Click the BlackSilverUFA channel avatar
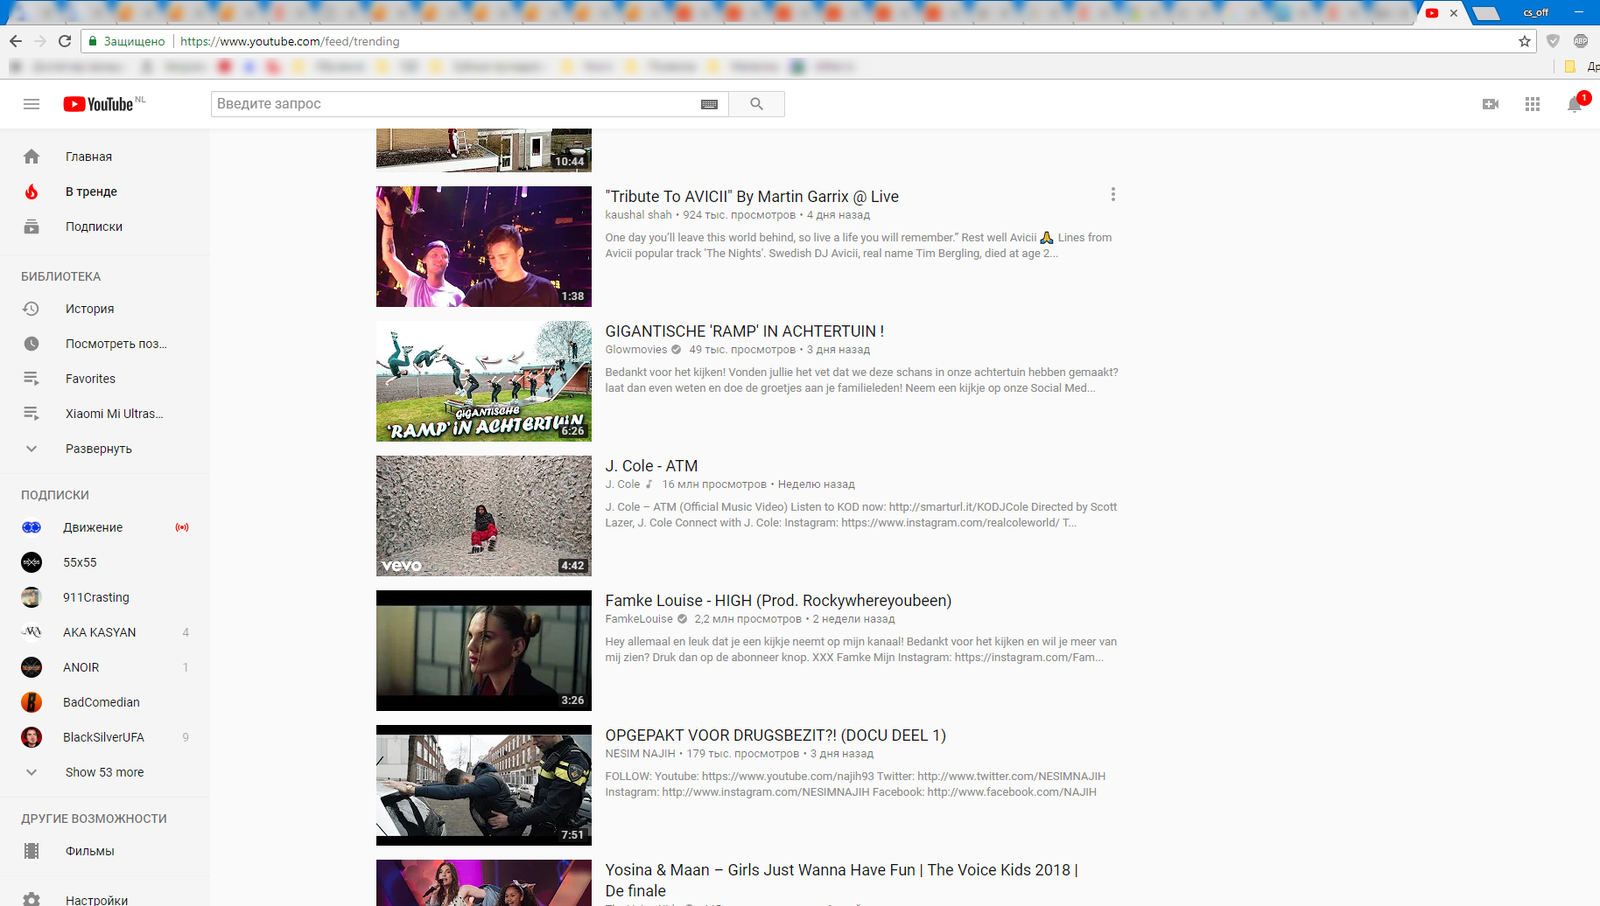 pyautogui.click(x=31, y=737)
